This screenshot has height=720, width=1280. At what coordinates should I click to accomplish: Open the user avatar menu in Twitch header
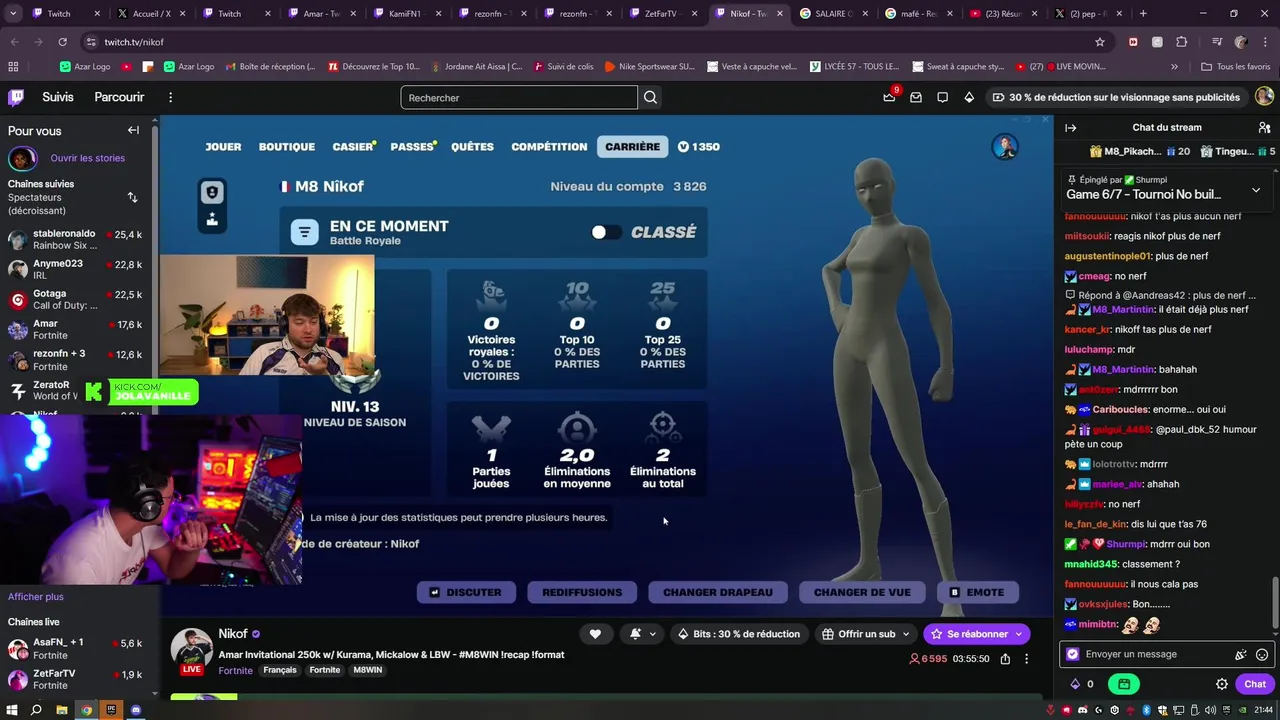[1264, 97]
